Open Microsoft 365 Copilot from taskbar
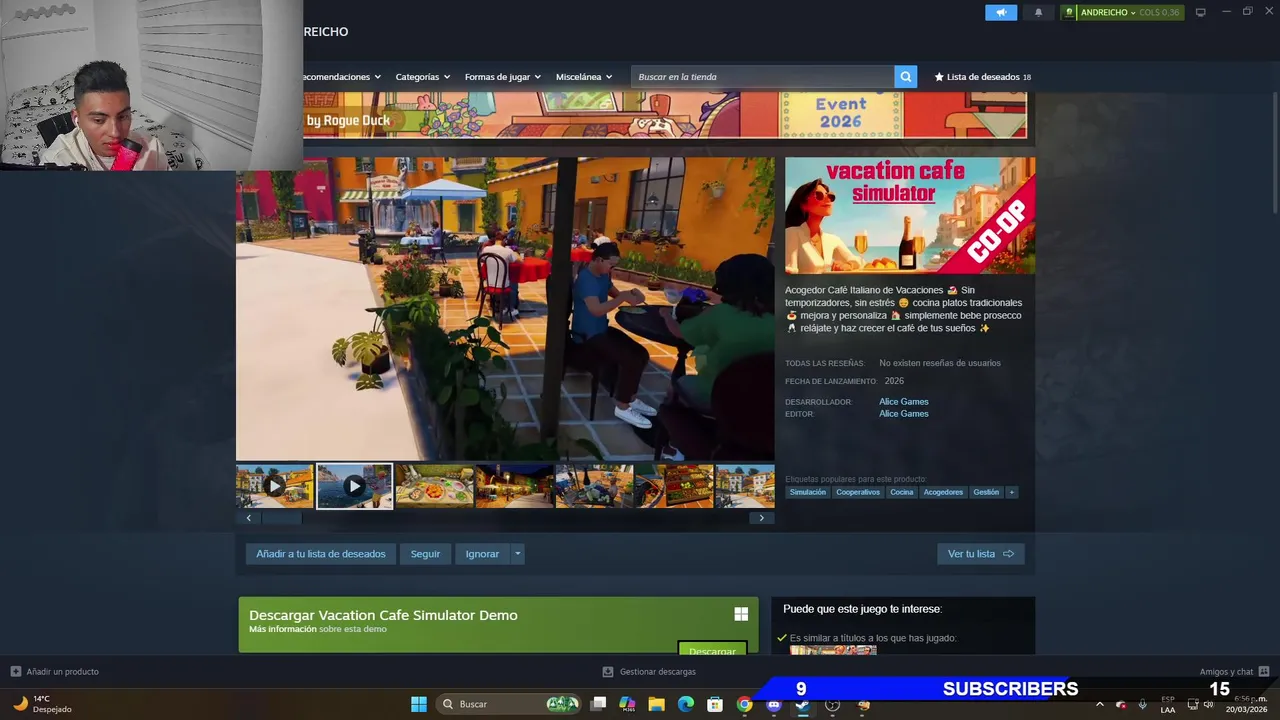The width and height of the screenshot is (1280, 720). click(627, 704)
